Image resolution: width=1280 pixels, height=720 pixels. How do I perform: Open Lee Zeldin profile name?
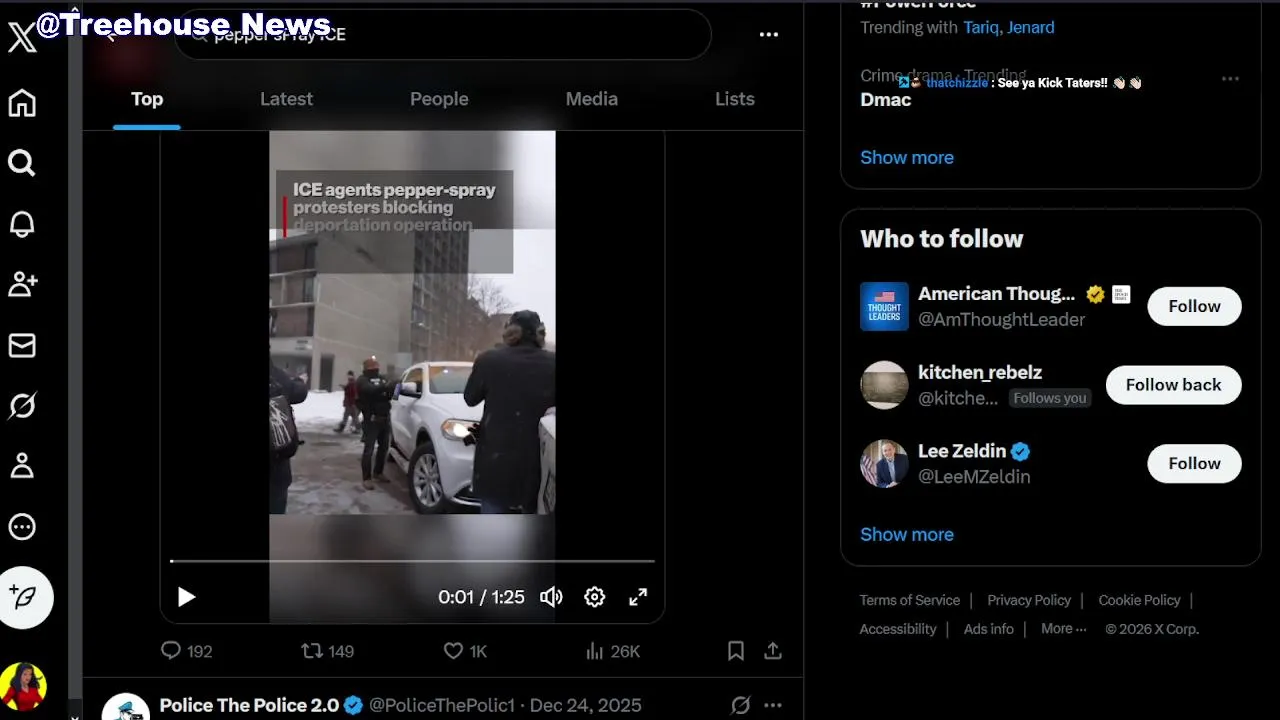point(962,451)
